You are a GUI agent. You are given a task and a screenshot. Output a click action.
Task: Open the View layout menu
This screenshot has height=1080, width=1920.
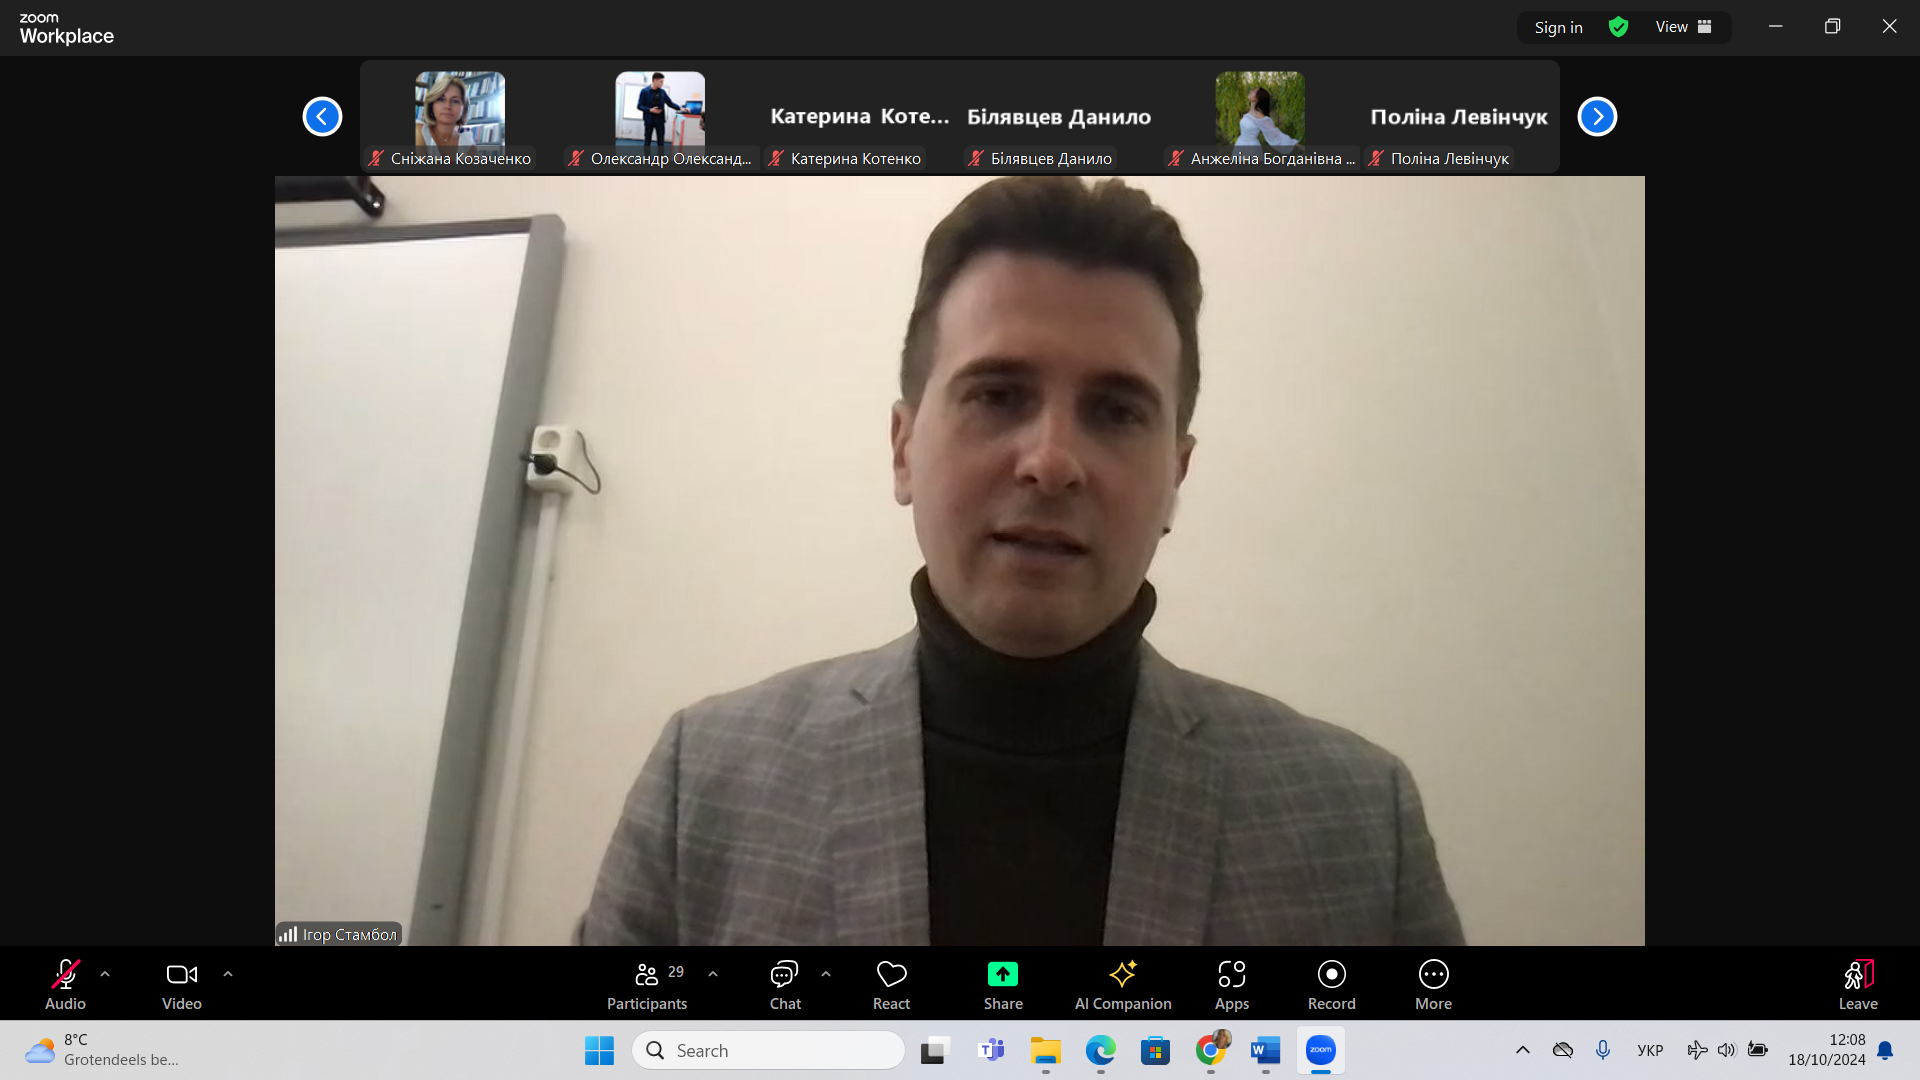click(1683, 27)
